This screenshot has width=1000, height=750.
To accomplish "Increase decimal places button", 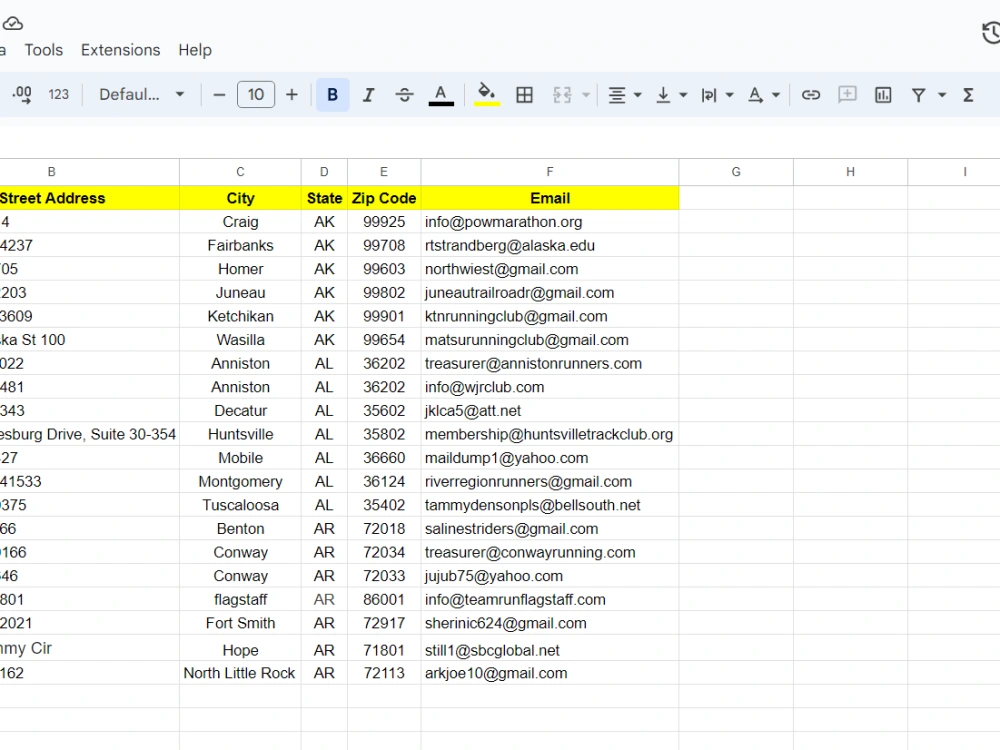I will pos(22,95).
